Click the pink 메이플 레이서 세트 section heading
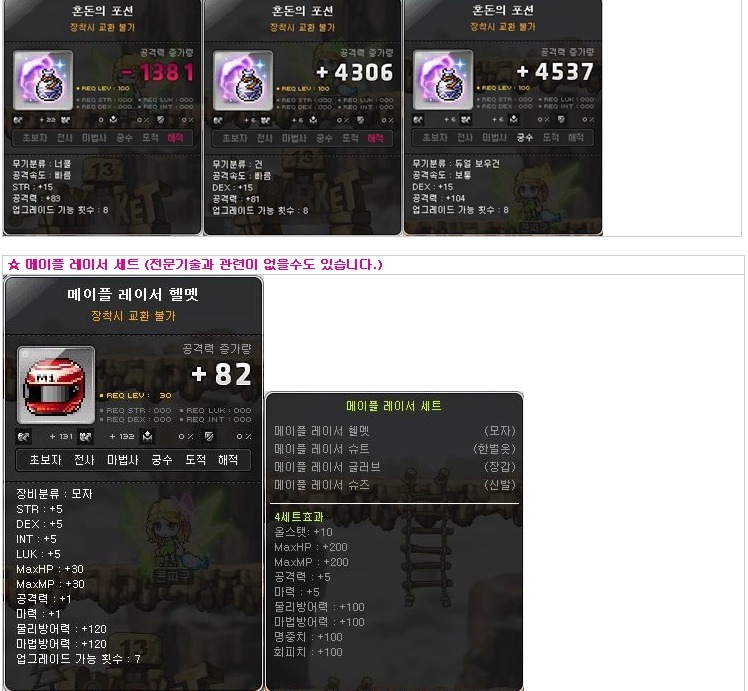Image resolution: width=748 pixels, height=691 pixels. tap(195, 264)
